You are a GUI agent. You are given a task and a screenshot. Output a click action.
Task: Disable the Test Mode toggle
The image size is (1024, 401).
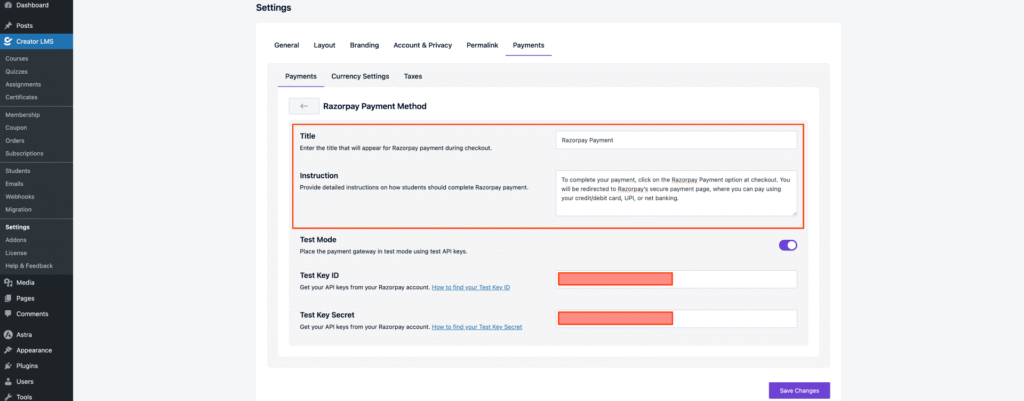(x=787, y=245)
